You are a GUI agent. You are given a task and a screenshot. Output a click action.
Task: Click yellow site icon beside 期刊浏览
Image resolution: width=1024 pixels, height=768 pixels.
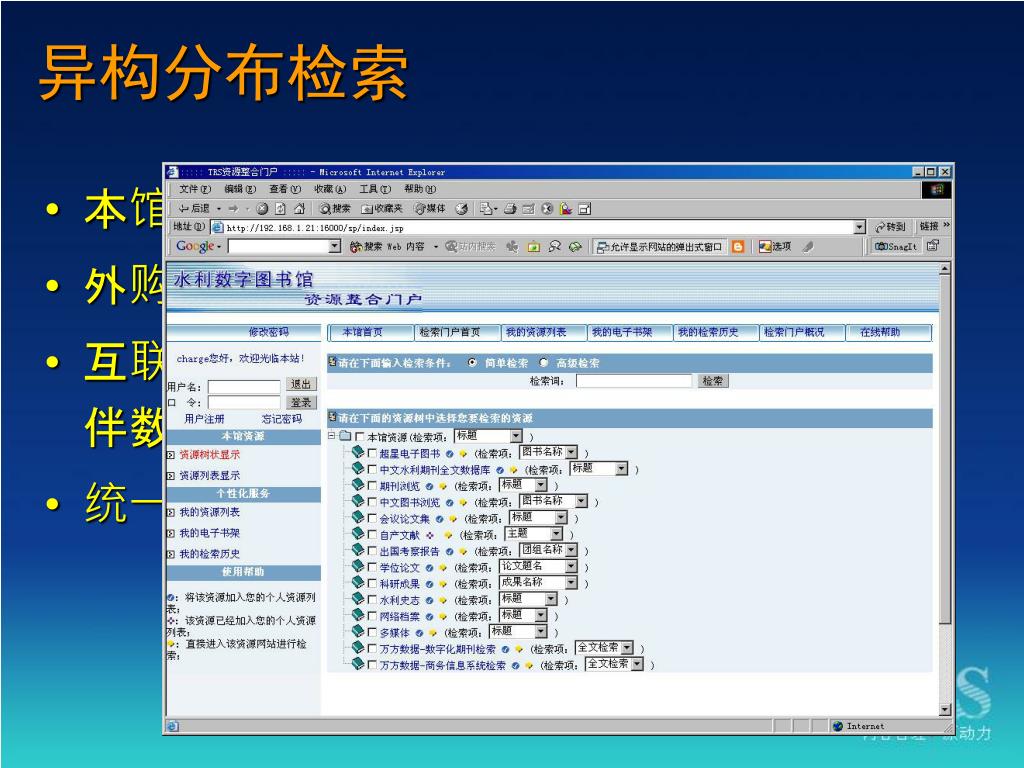443,486
